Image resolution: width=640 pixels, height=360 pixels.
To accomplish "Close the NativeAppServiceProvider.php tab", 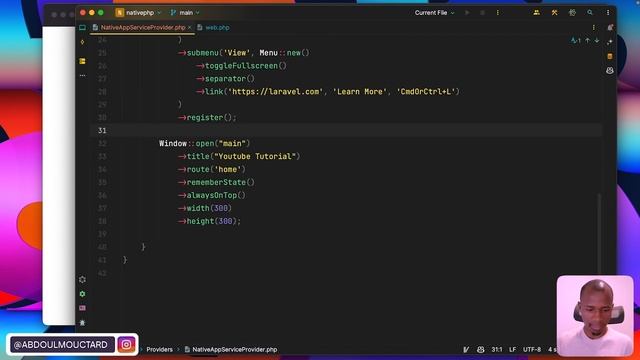I will pos(190,28).
